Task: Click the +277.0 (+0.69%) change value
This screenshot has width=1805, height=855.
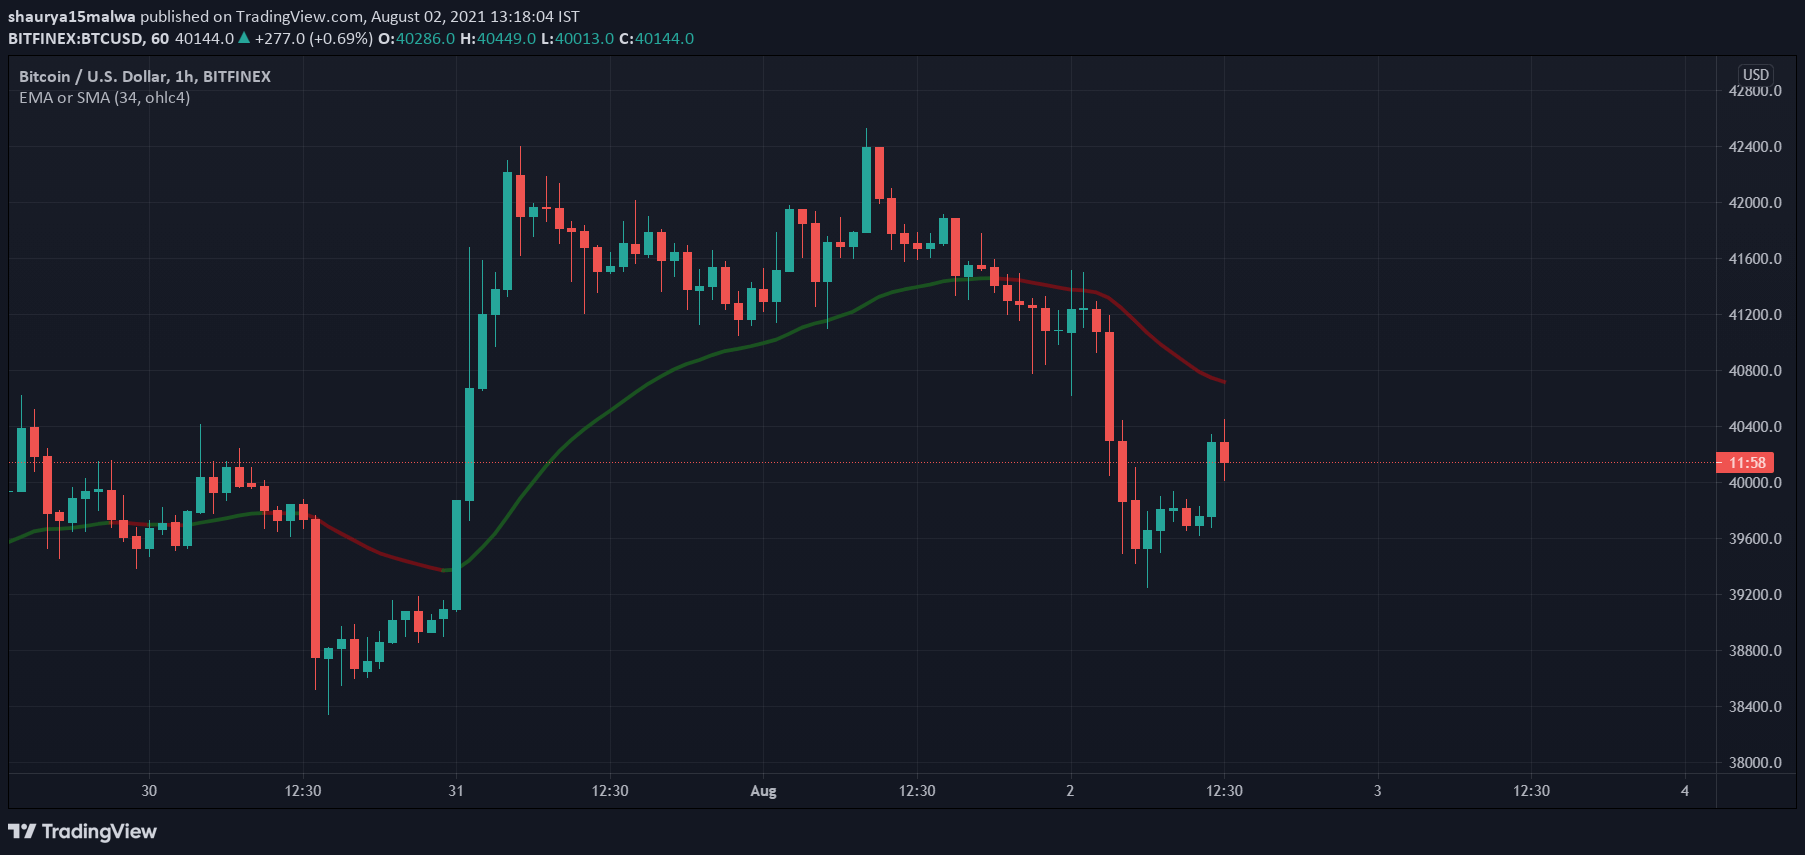Action: (x=314, y=38)
